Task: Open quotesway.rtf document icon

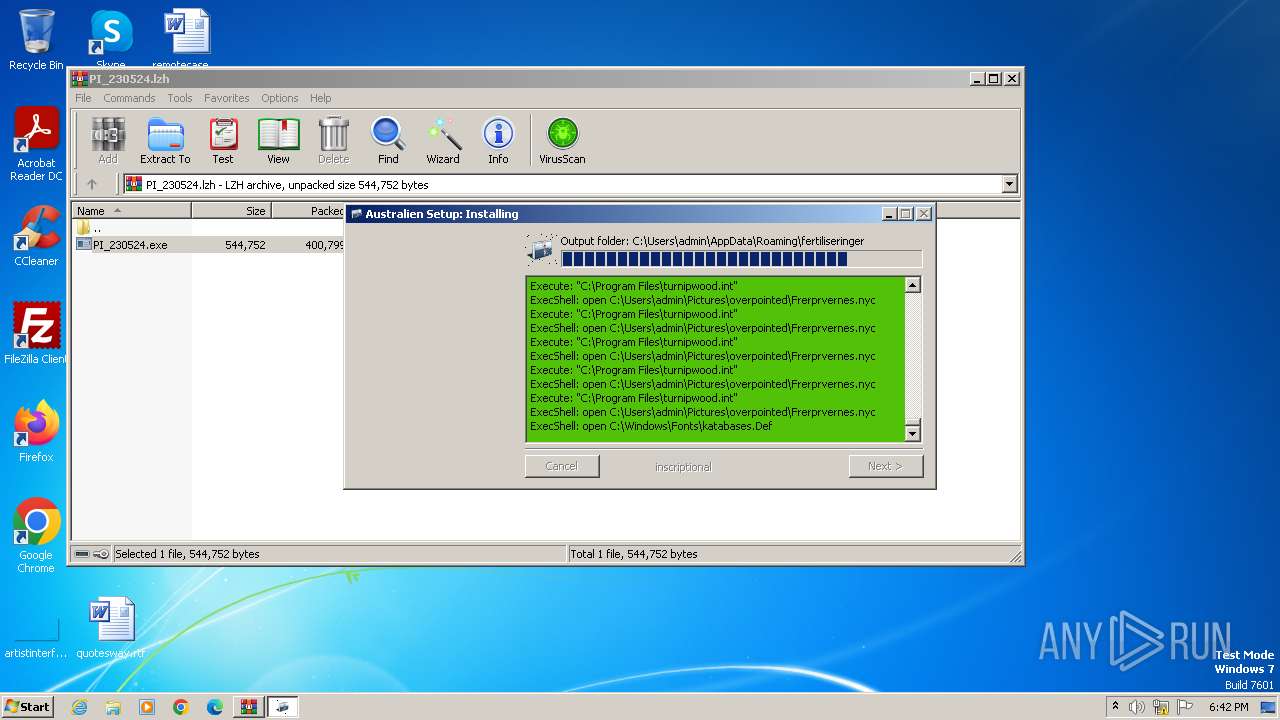Action: point(111,628)
